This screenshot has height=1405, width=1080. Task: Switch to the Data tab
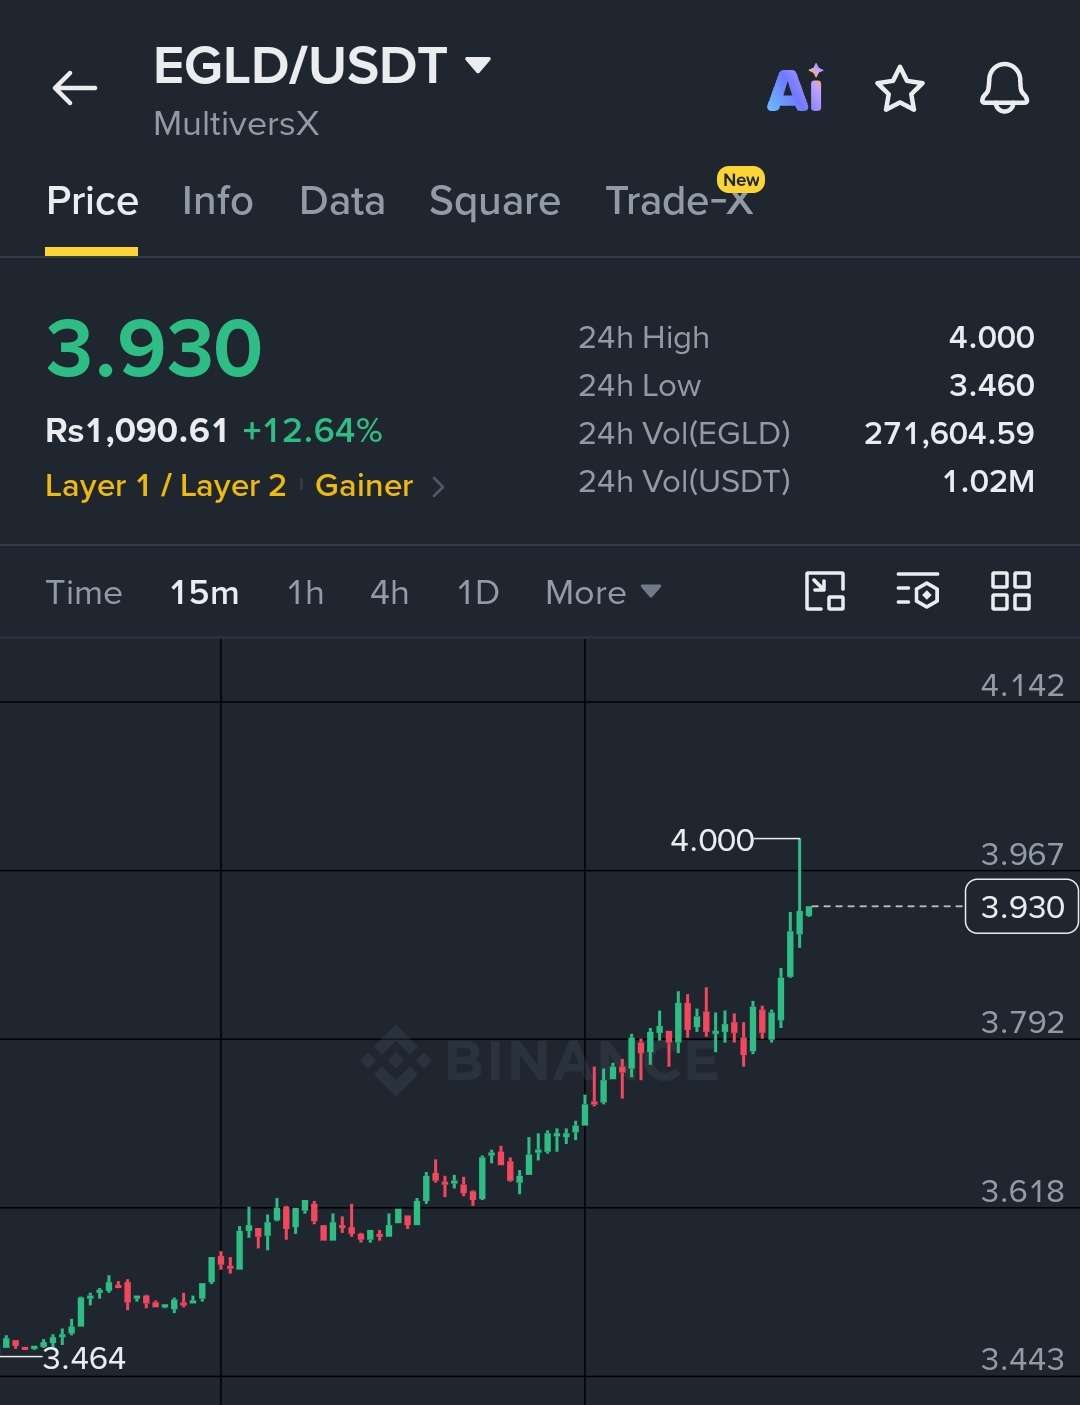(342, 201)
